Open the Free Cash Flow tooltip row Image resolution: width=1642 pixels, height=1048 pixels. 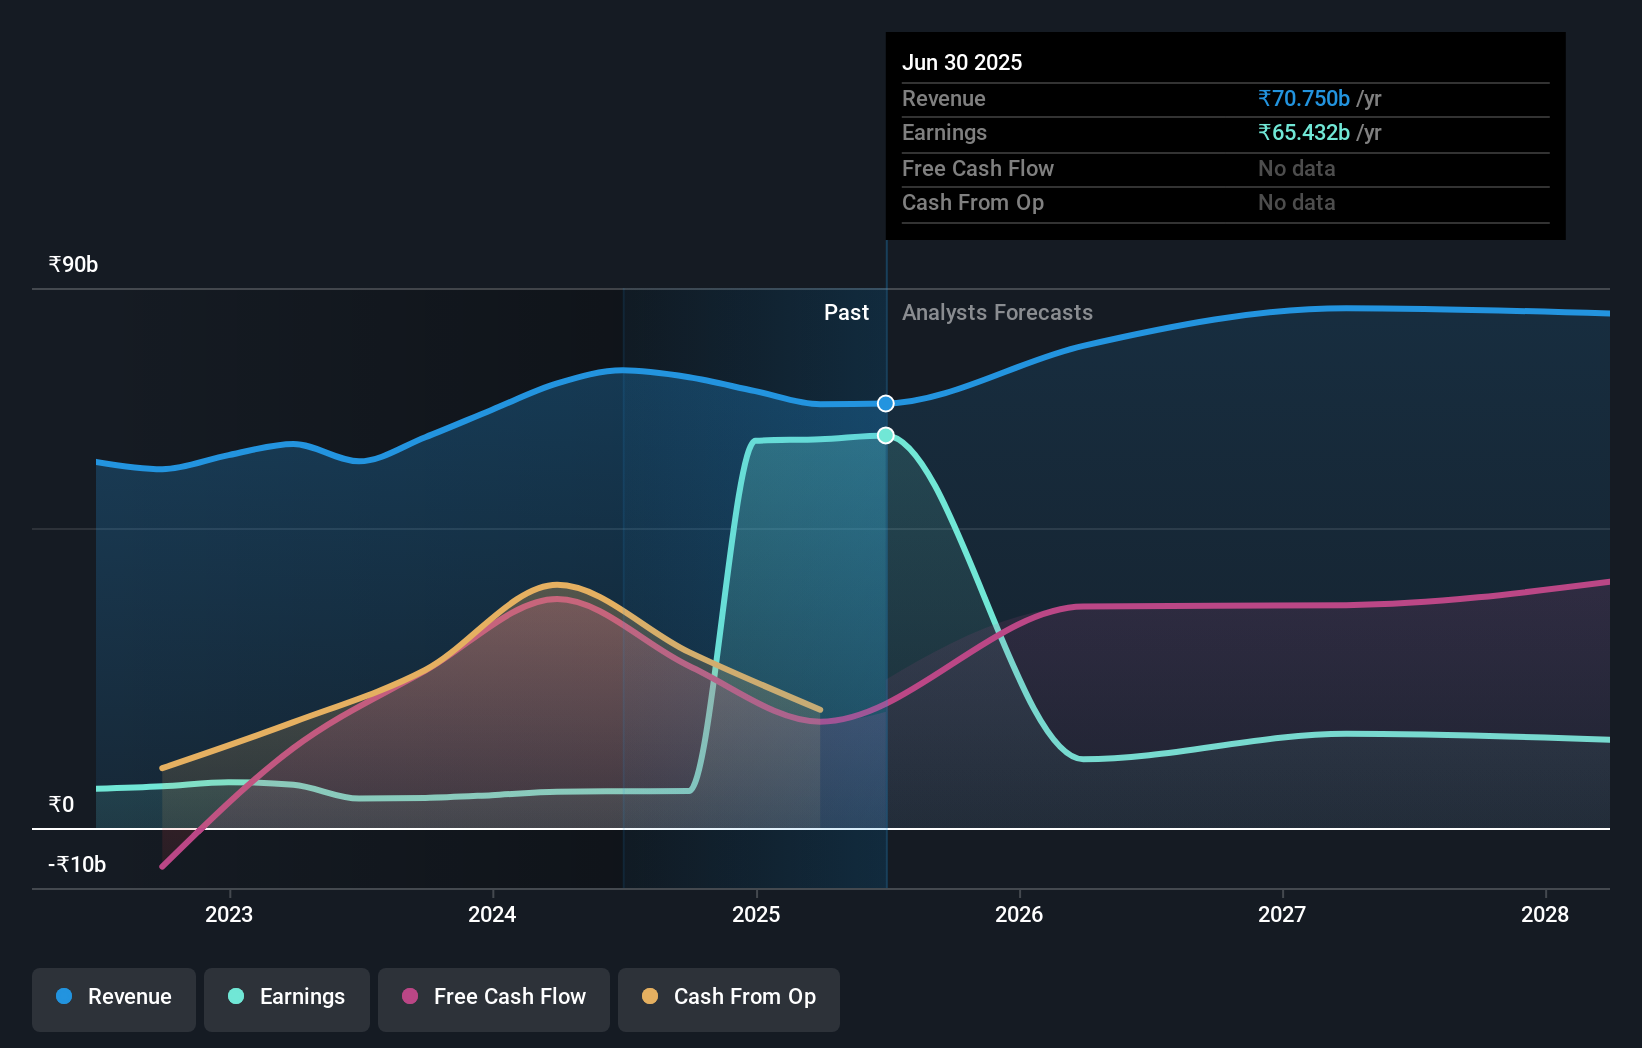coord(978,168)
